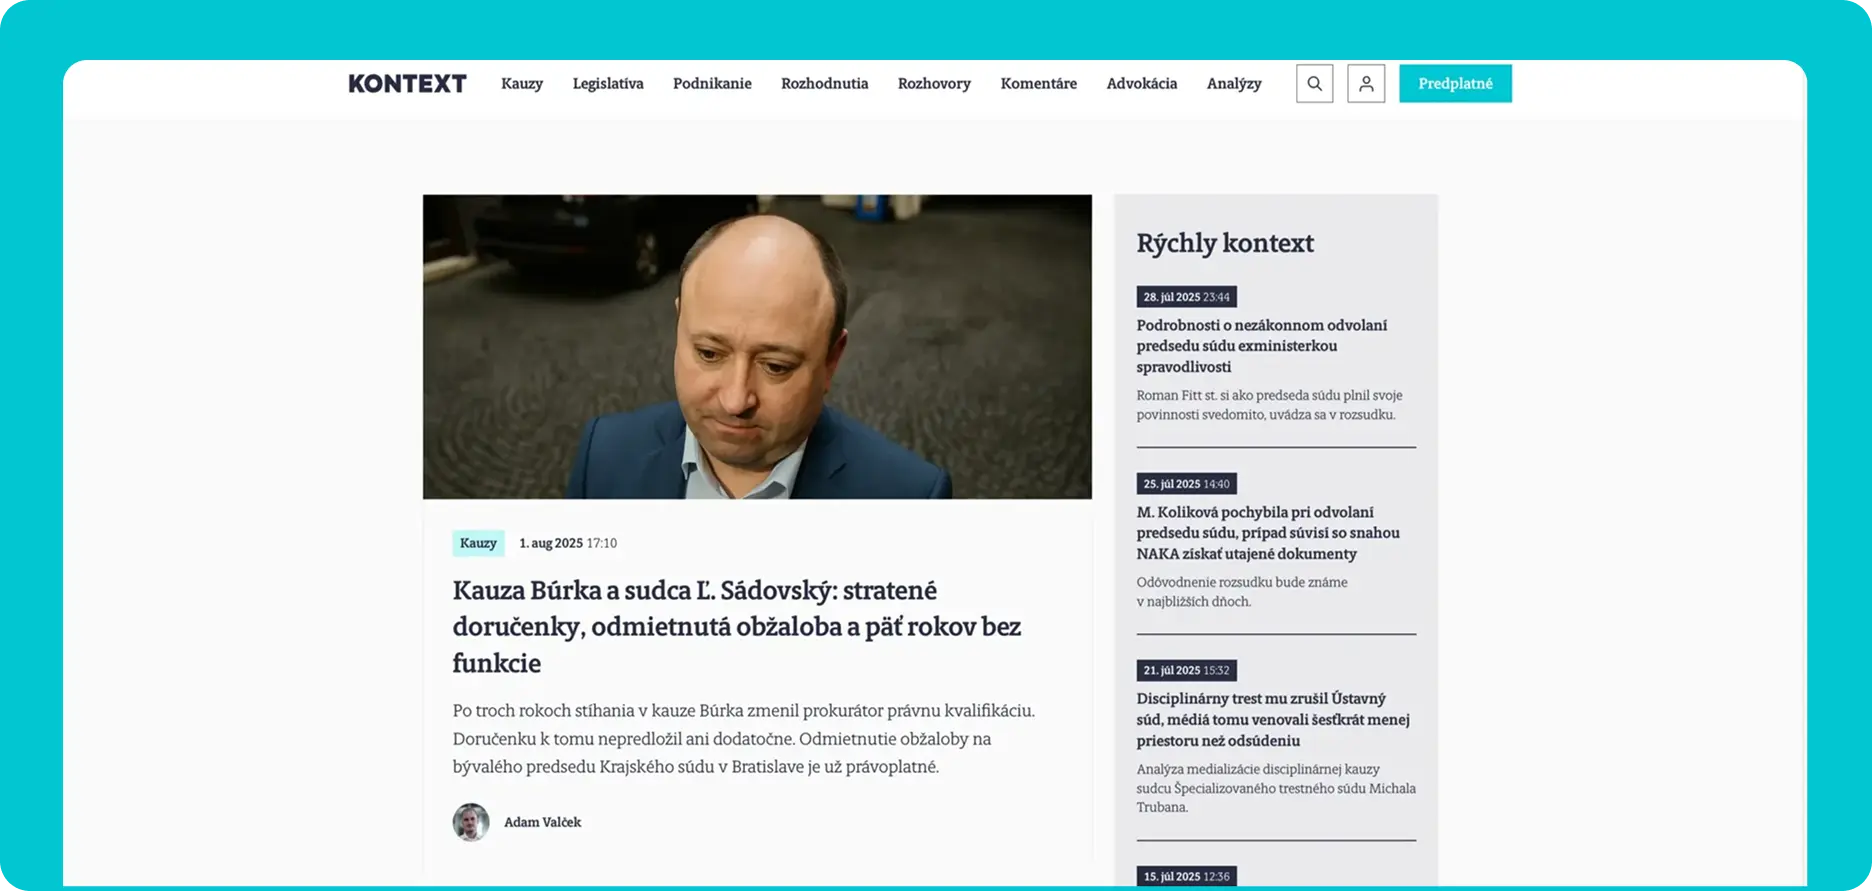Open author Adam Valček's name link
Viewport: 1872px width, 891px height.
click(542, 822)
